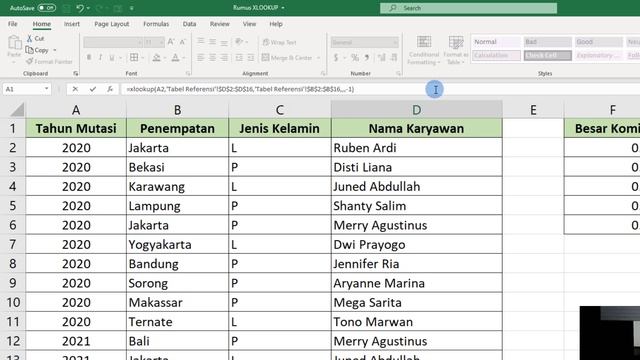
Task: Open the Number group dialog launcher
Action: [398, 73]
